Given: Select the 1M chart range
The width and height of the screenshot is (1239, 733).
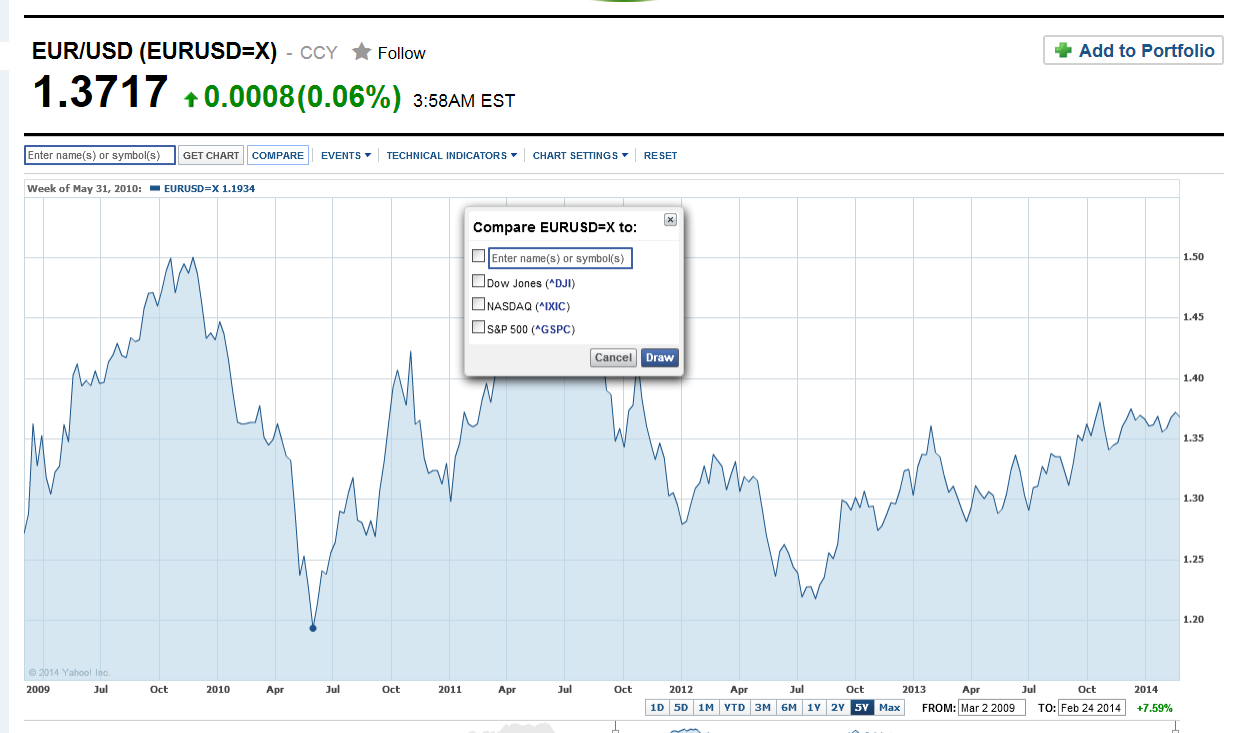Looking at the screenshot, I should pyautogui.click(x=706, y=707).
